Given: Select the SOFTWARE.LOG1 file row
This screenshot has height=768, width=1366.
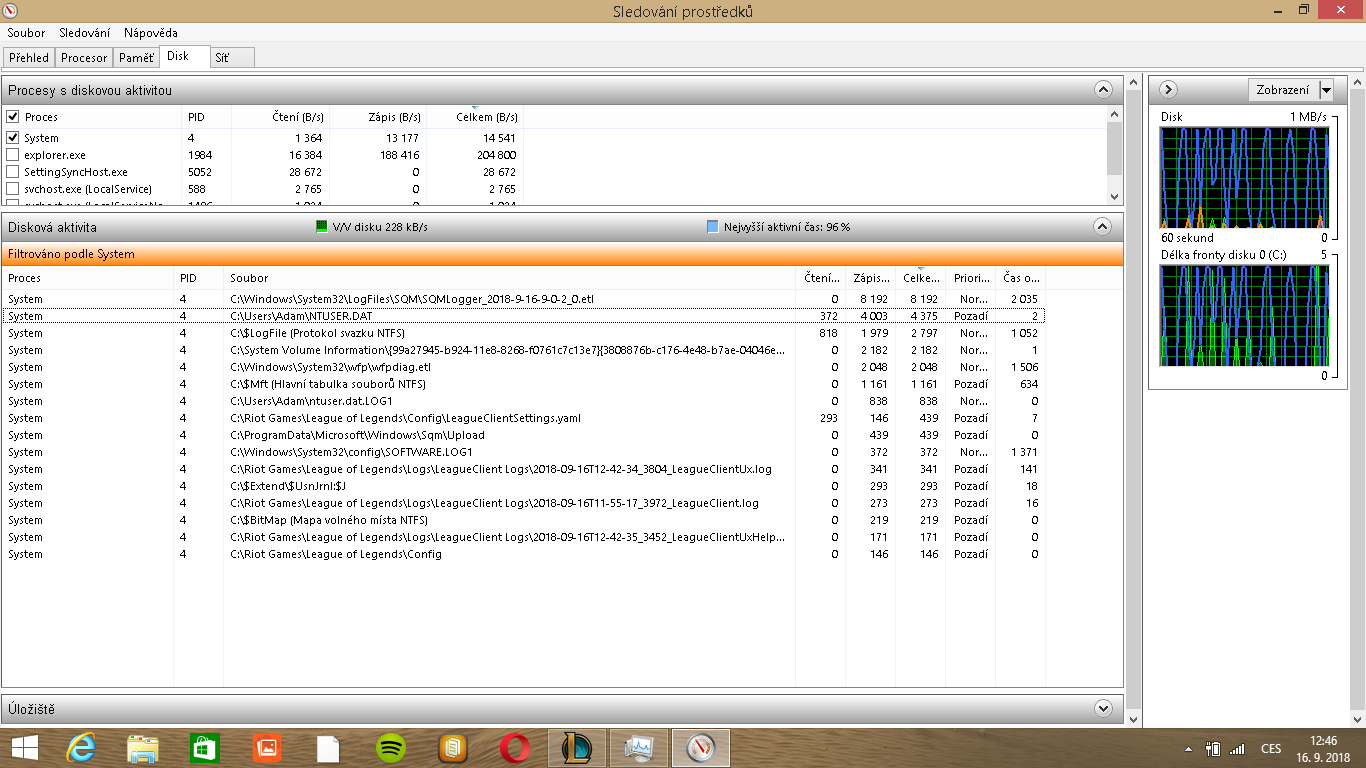Looking at the screenshot, I should pos(524,452).
